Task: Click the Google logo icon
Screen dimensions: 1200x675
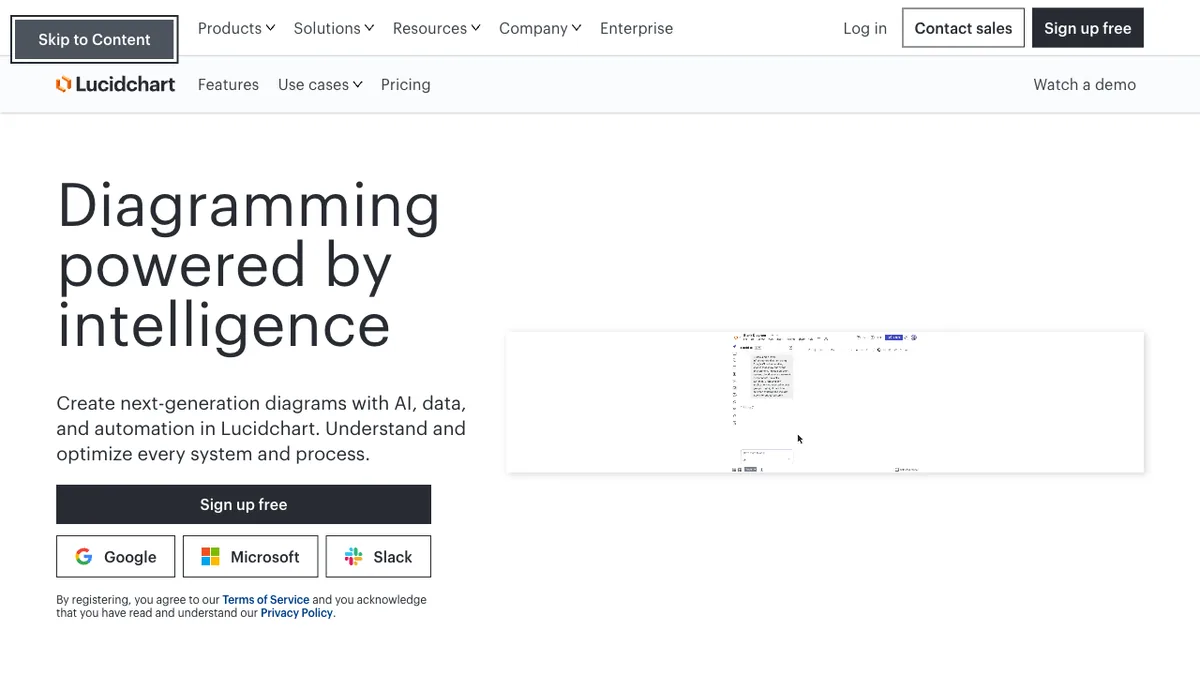Action: [84, 557]
